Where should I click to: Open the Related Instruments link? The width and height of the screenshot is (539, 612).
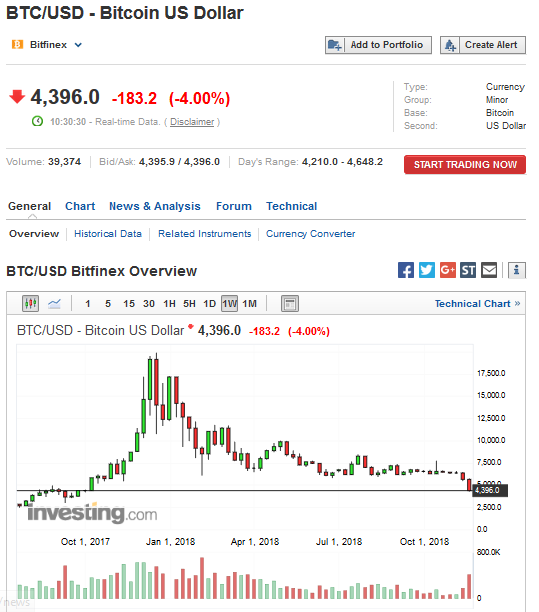pos(205,233)
